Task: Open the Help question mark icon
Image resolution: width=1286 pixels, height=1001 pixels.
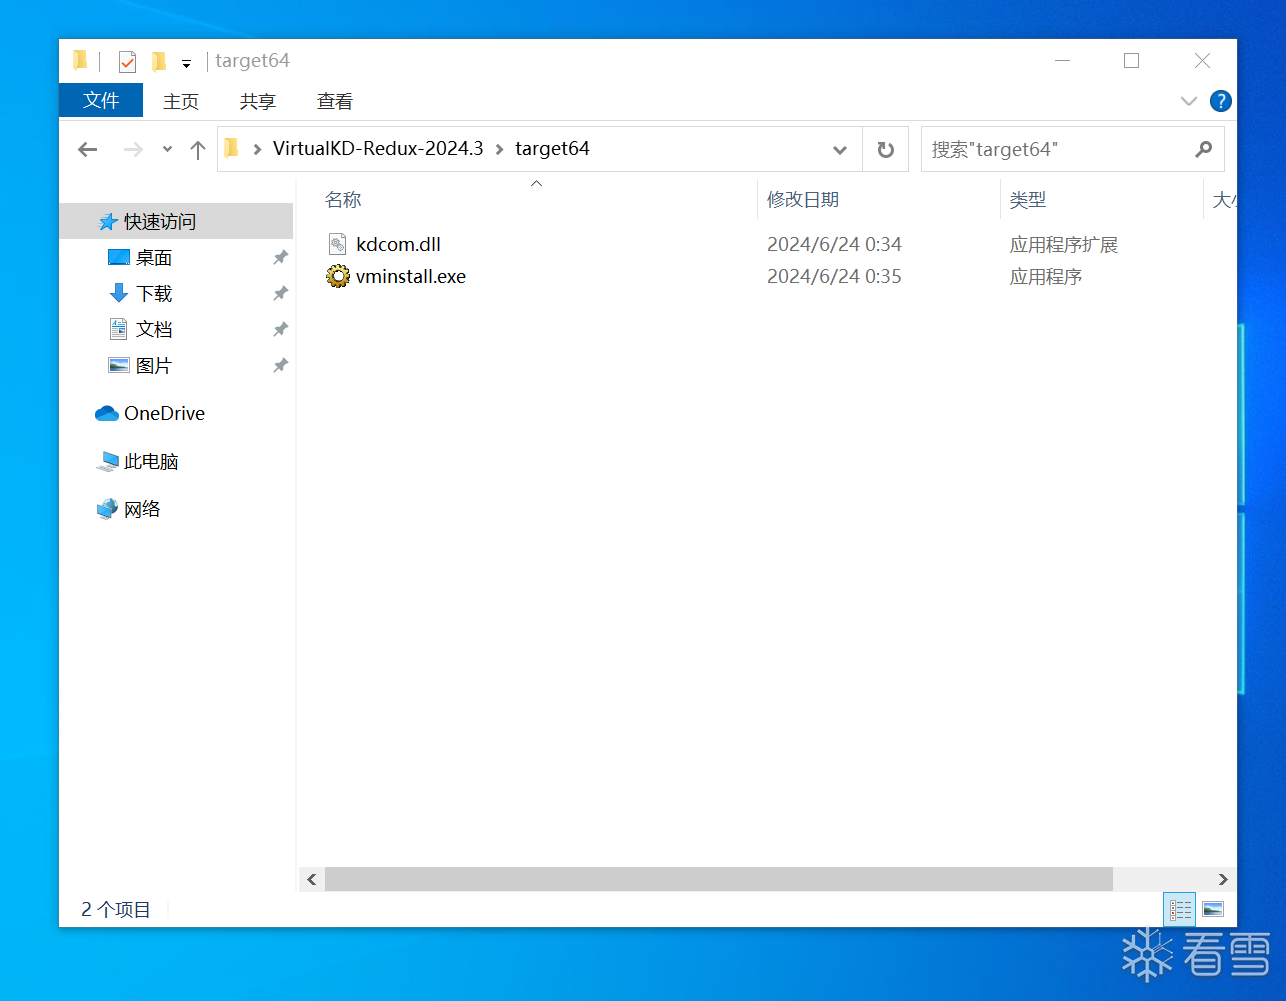Action: click(1220, 101)
